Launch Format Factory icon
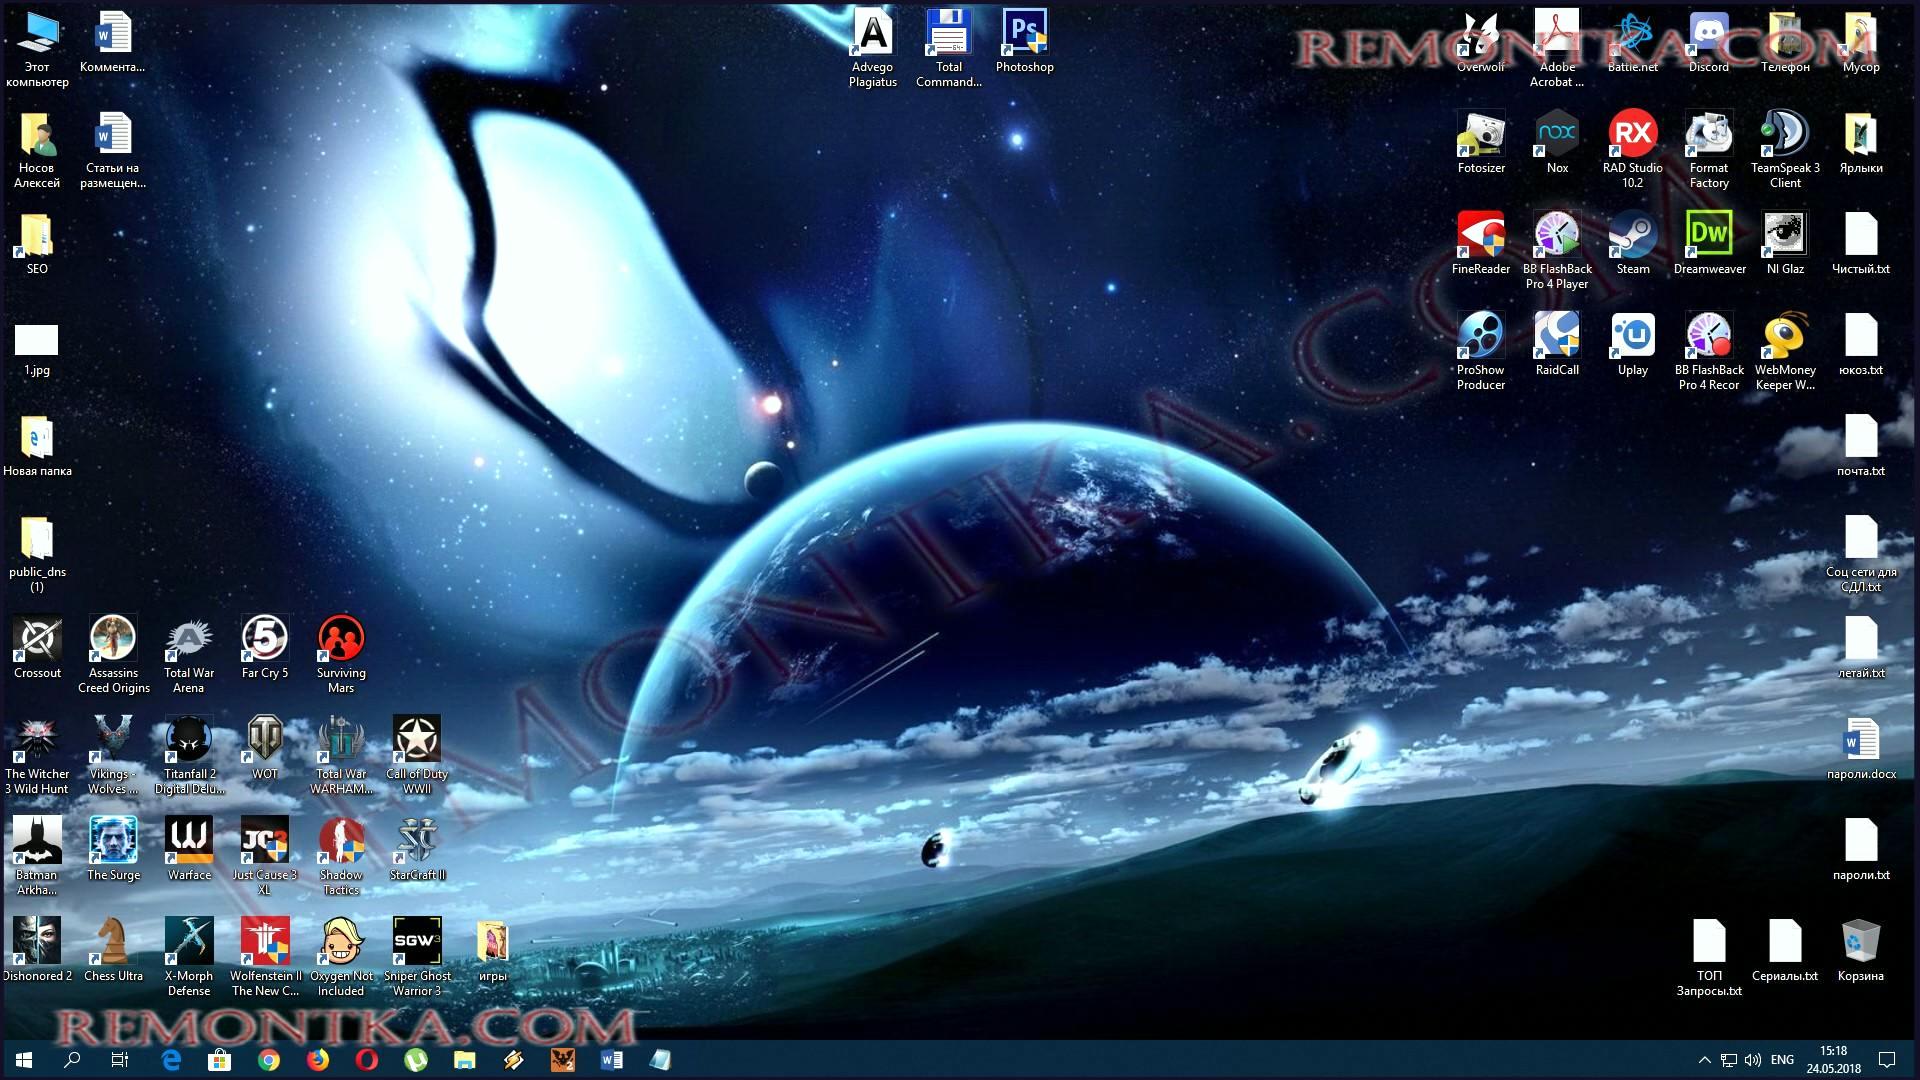This screenshot has height=1080, width=1920. click(x=1708, y=148)
